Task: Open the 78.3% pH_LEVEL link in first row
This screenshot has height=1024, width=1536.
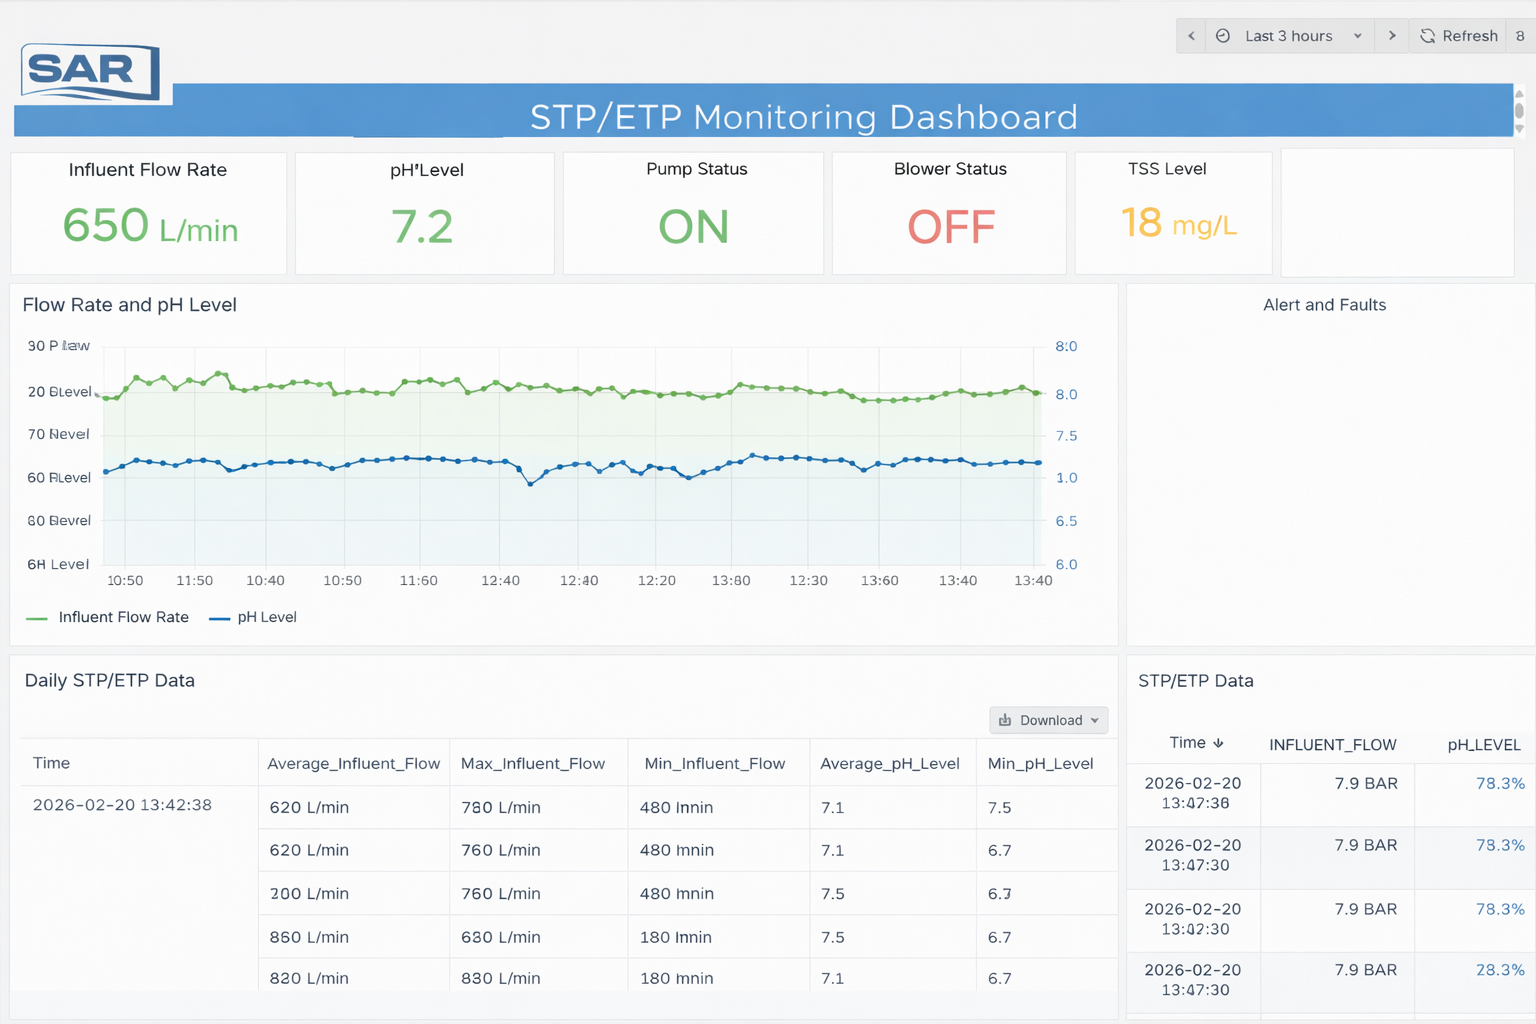Action: point(1499,784)
